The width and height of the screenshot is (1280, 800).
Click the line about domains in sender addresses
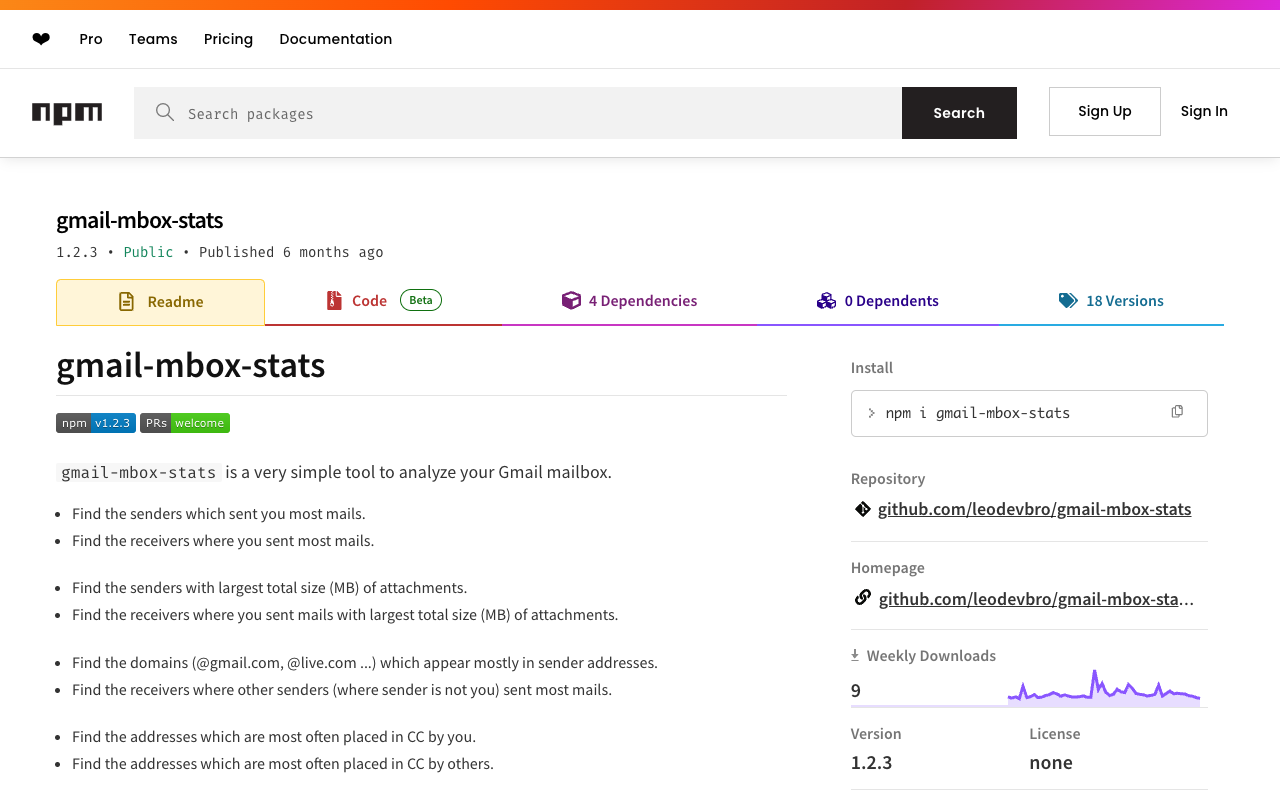(365, 663)
